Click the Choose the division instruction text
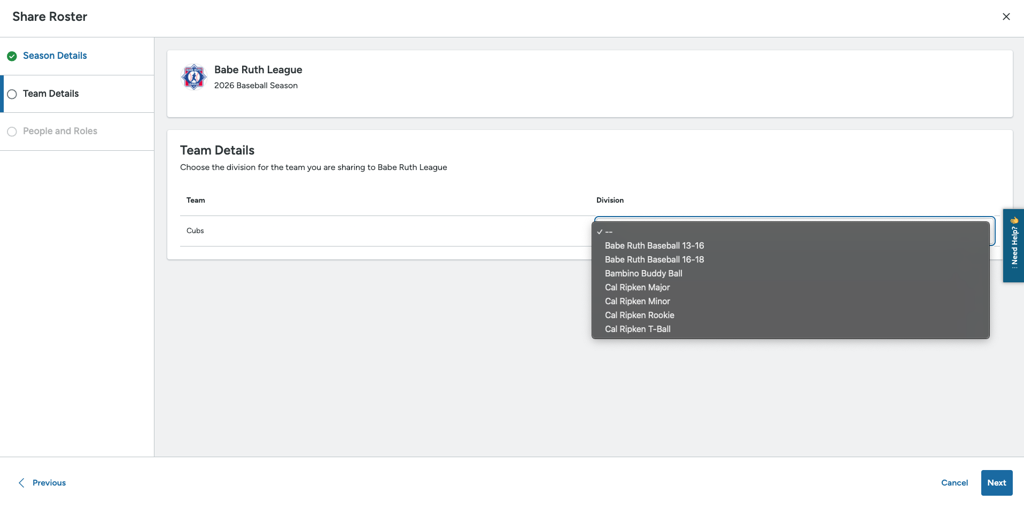The height and width of the screenshot is (508, 1024). tap(313, 167)
